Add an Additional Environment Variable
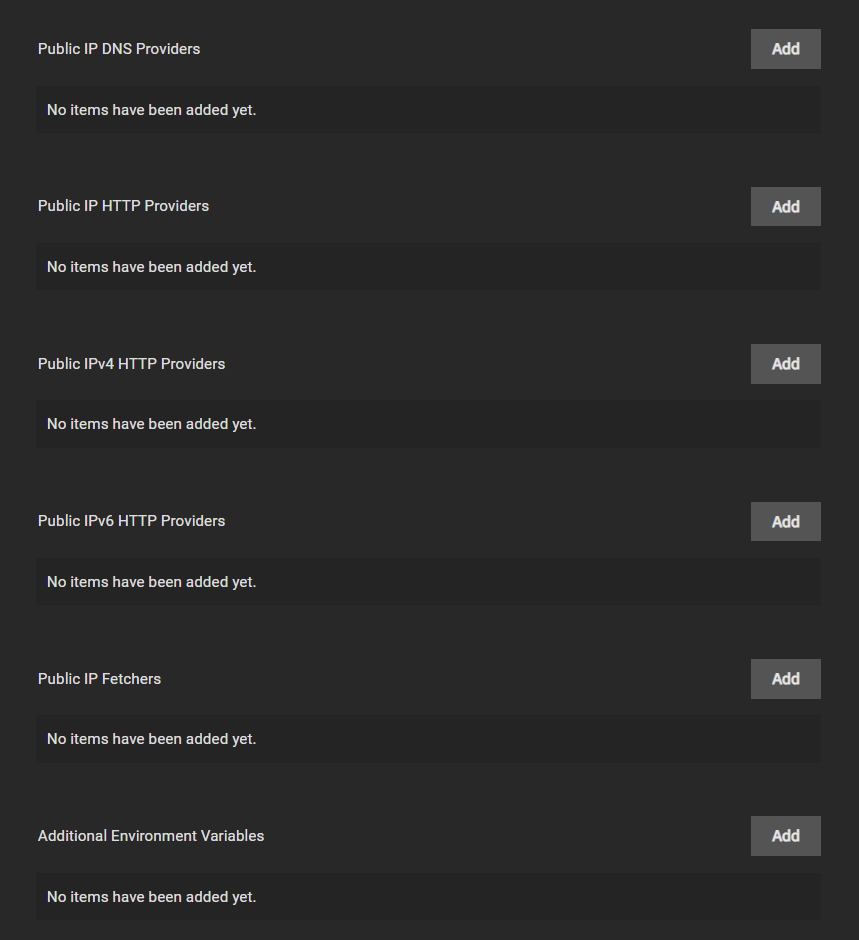Image resolution: width=859 pixels, height=940 pixels. click(x=785, y=836)
